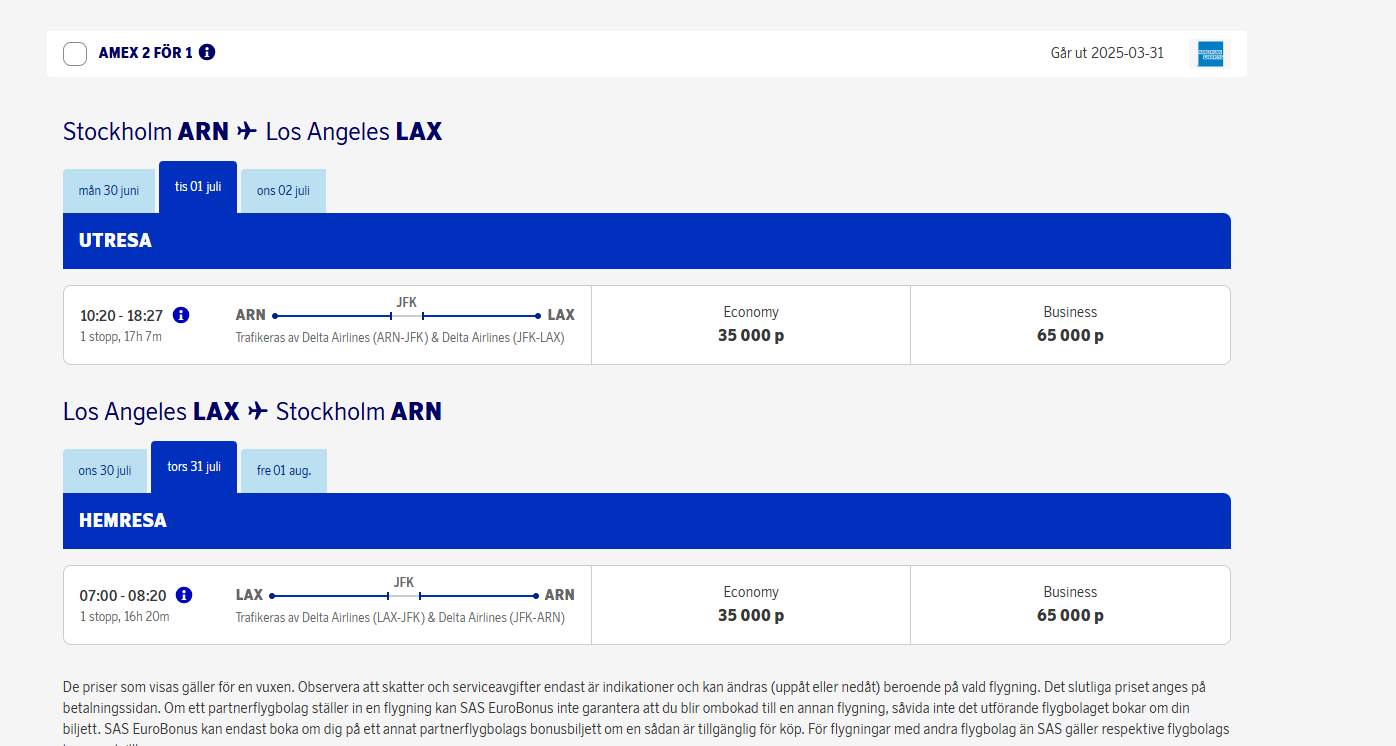
Task: Click the UTRESA header bar
Action: click(646, 241)
